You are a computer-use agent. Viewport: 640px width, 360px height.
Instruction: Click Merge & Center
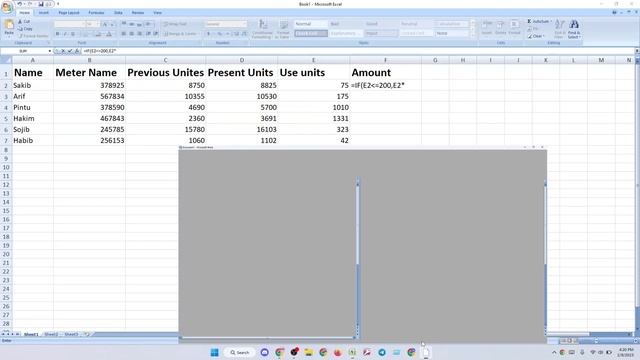pyautogui.click(x=180, y=34)
